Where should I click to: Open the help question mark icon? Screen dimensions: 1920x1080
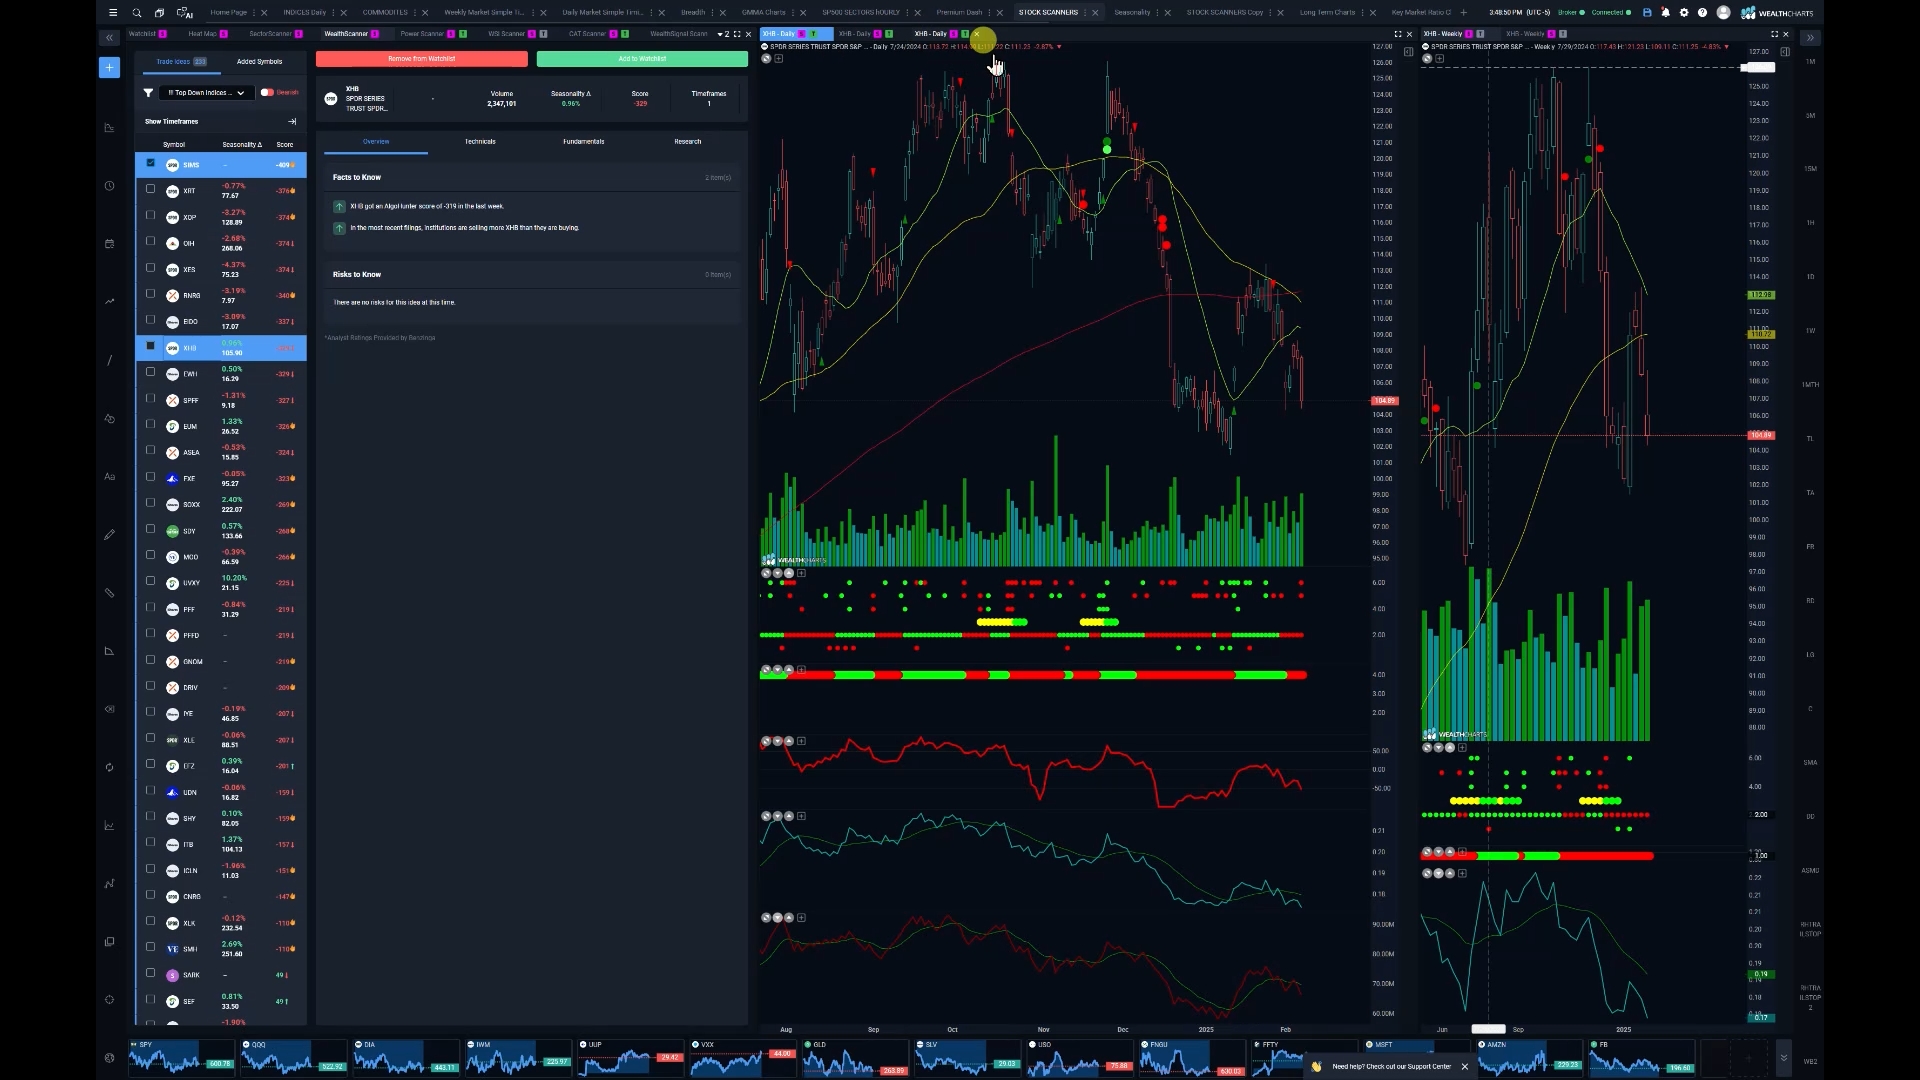pyautogui.click(x=1702, y=13)
